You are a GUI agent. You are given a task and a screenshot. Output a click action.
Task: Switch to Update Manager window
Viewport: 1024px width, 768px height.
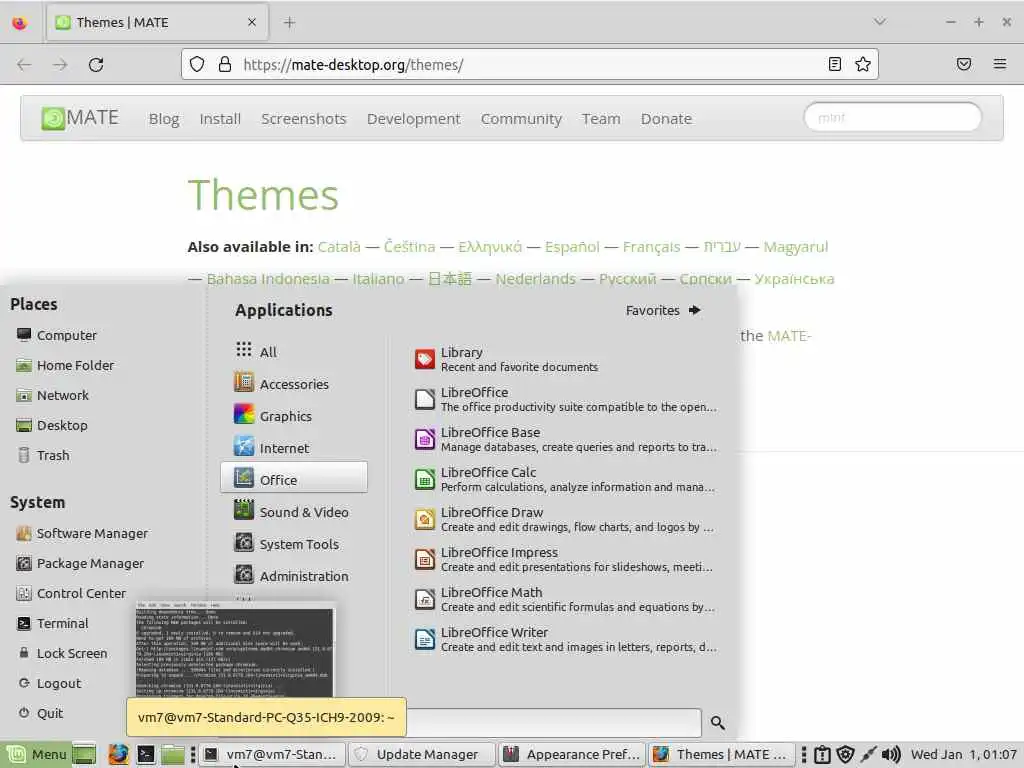(x=421, y=754)
